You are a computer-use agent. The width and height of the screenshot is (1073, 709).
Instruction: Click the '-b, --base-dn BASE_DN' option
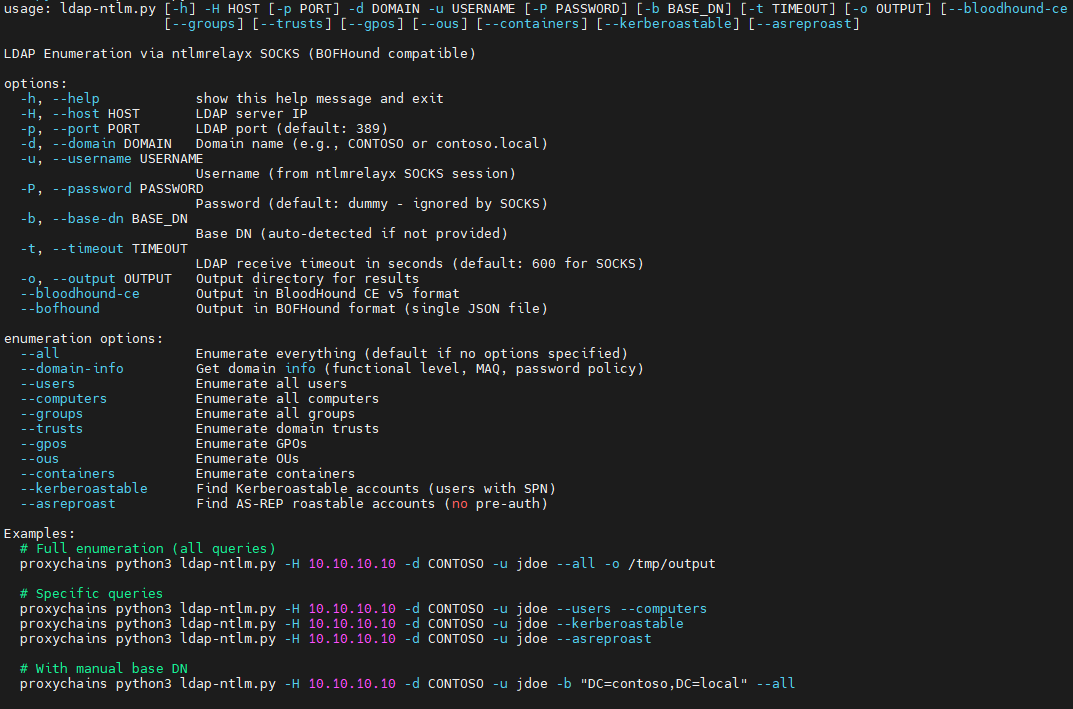pos(103,219)
